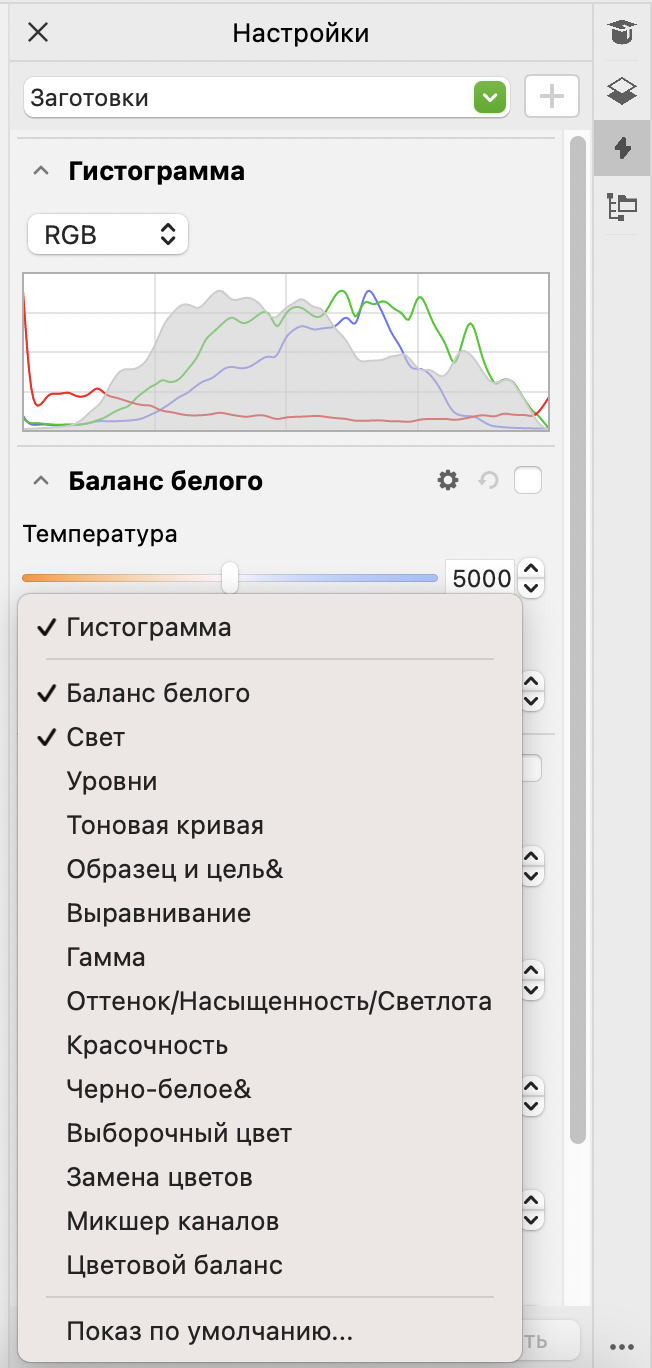Click the Температура slider handle
Image resolution: width=652 pixels, height=1368 pixels.
(230, 577)
